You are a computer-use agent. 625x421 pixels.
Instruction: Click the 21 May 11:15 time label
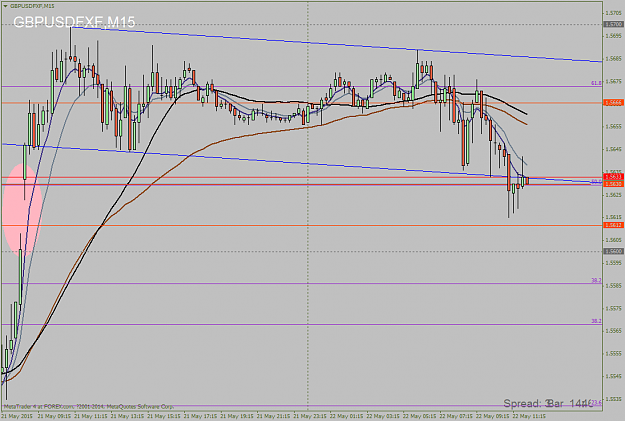tap(91, 416)
